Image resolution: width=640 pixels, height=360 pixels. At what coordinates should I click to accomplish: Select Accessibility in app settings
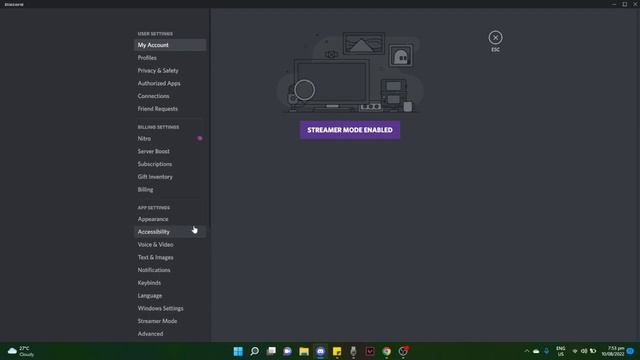(170, 232)
